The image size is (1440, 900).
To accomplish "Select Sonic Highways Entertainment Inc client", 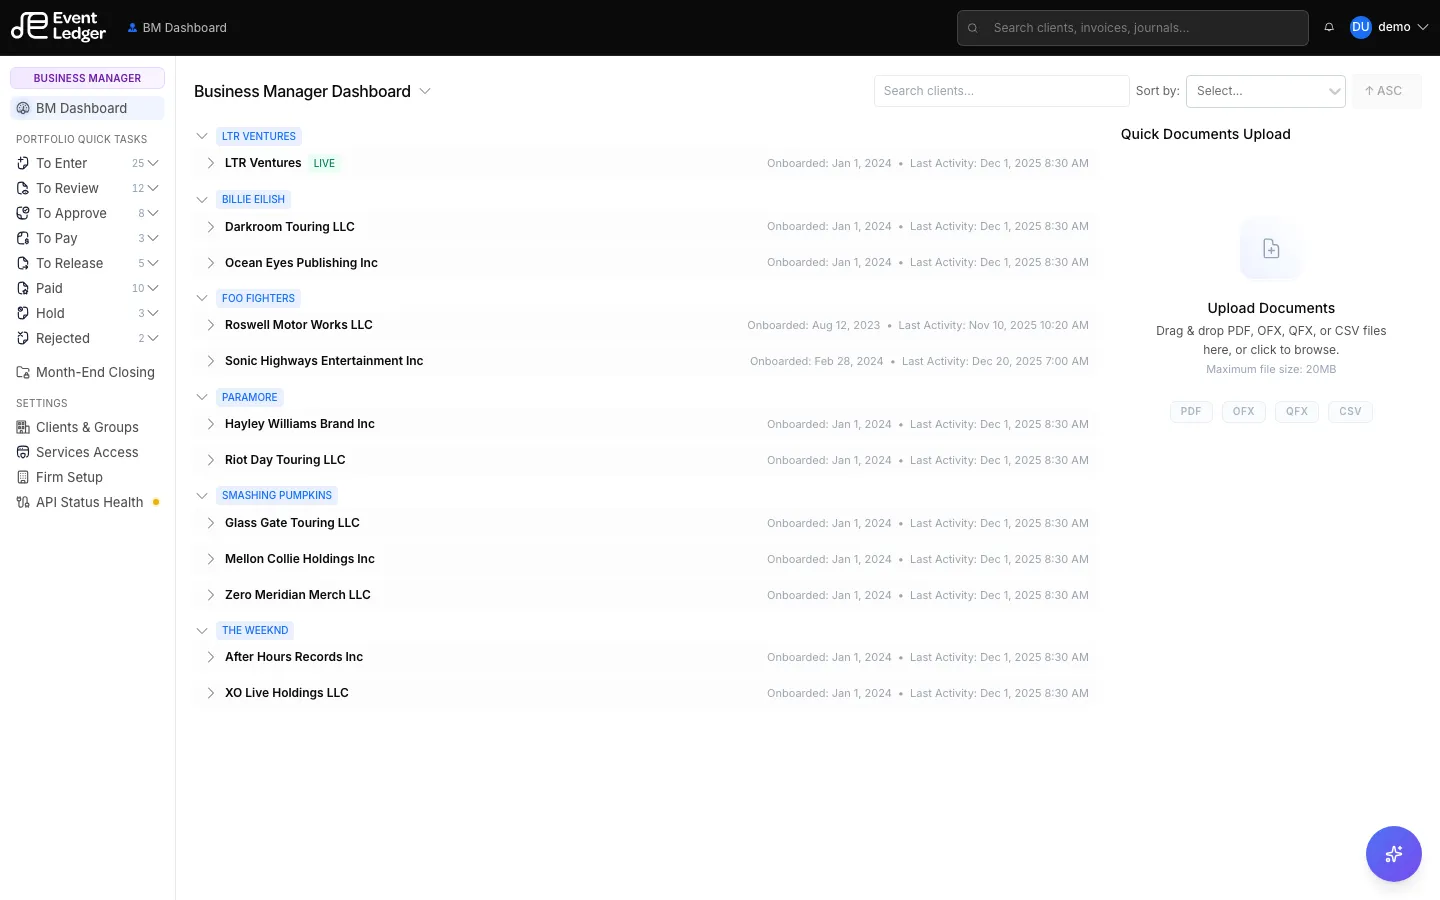I will coord(324,361).
